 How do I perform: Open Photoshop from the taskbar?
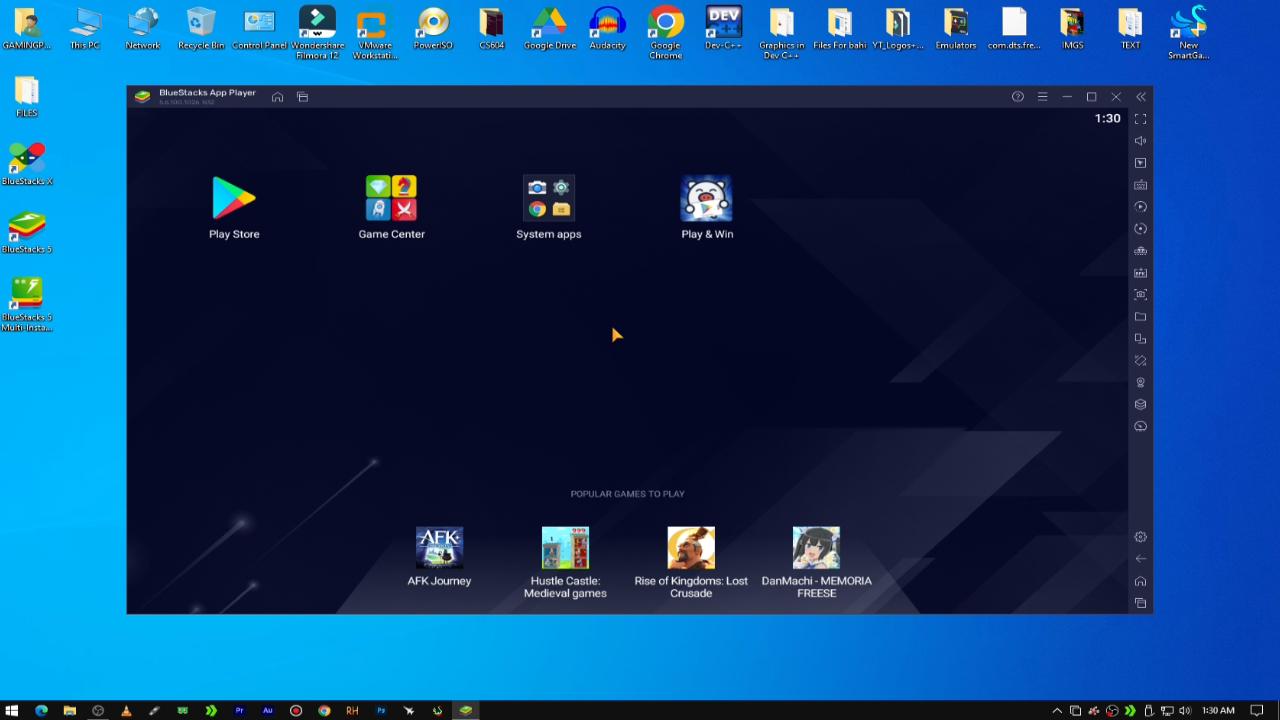coord(381,710)
